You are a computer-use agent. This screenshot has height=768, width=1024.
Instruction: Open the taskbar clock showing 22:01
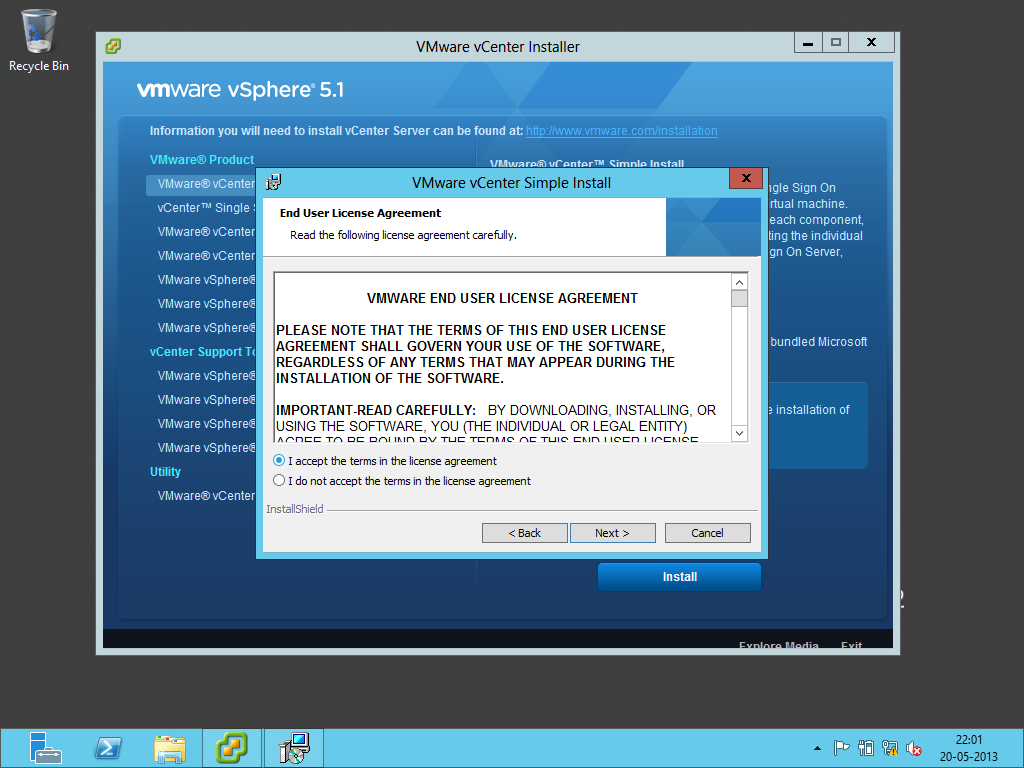coord(968,748)
